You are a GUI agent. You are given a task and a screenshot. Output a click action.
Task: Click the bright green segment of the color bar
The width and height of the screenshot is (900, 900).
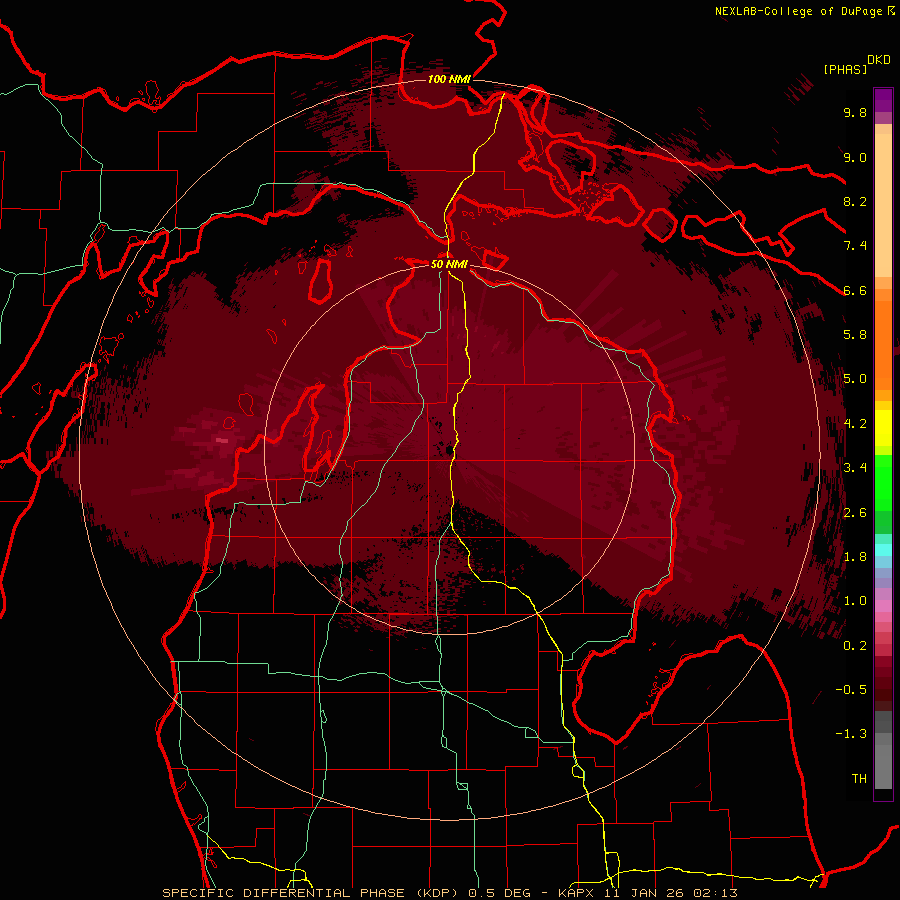click(x=883, y=482)
